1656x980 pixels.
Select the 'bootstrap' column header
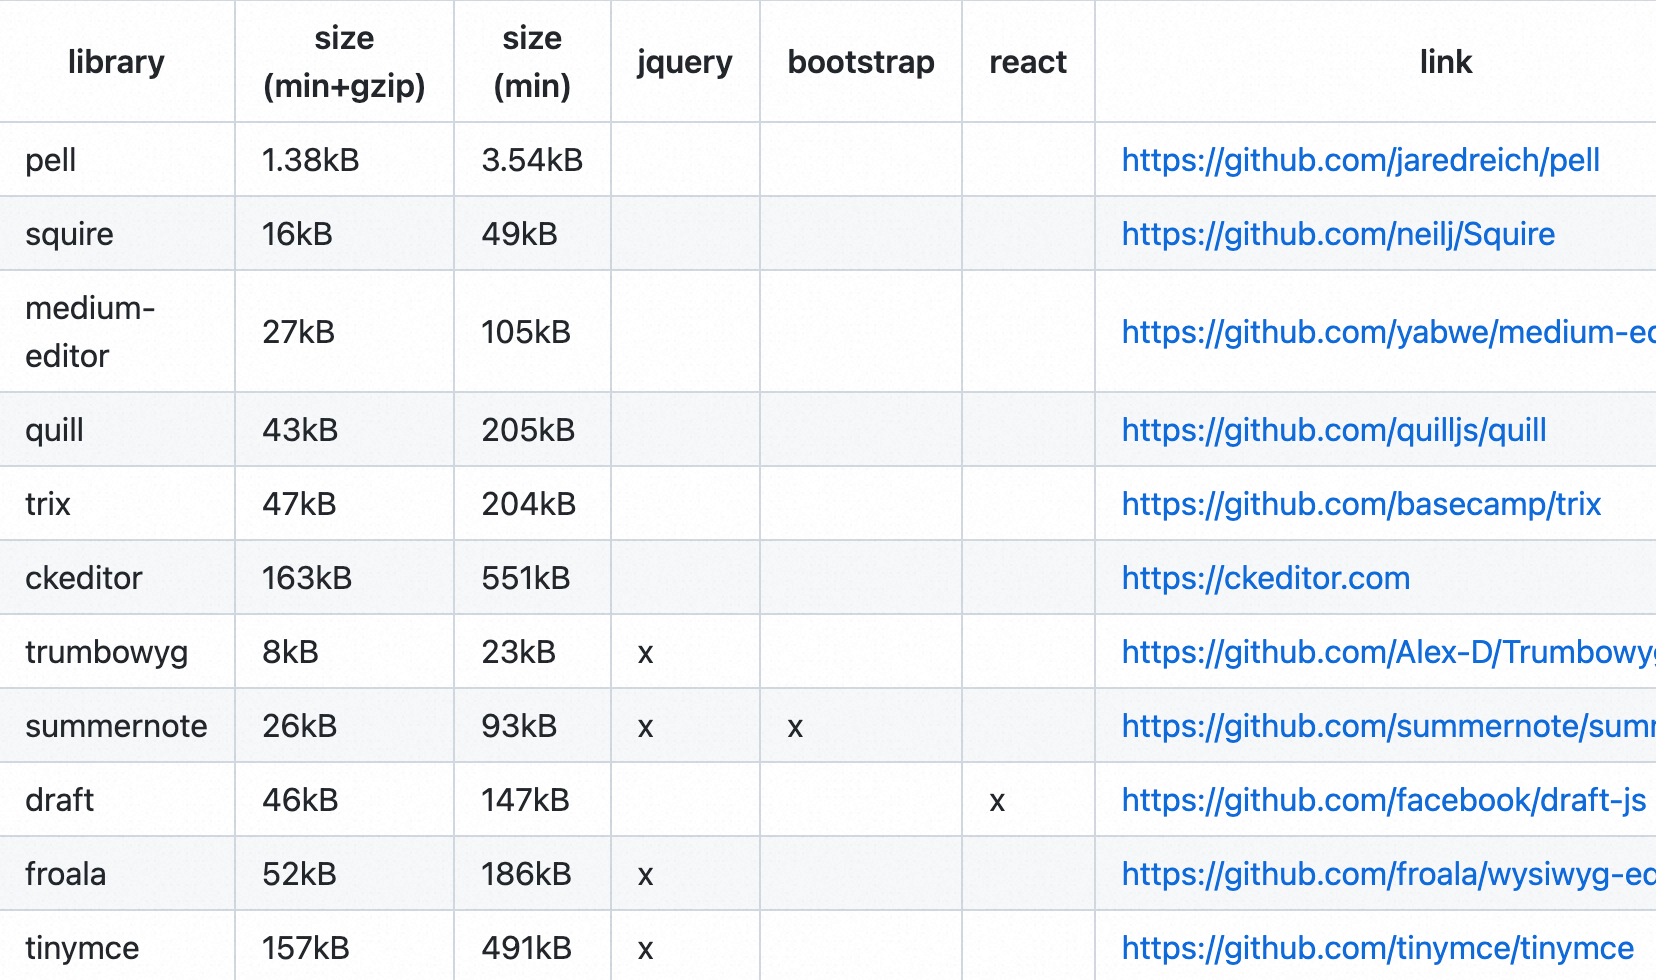[861, 62]
